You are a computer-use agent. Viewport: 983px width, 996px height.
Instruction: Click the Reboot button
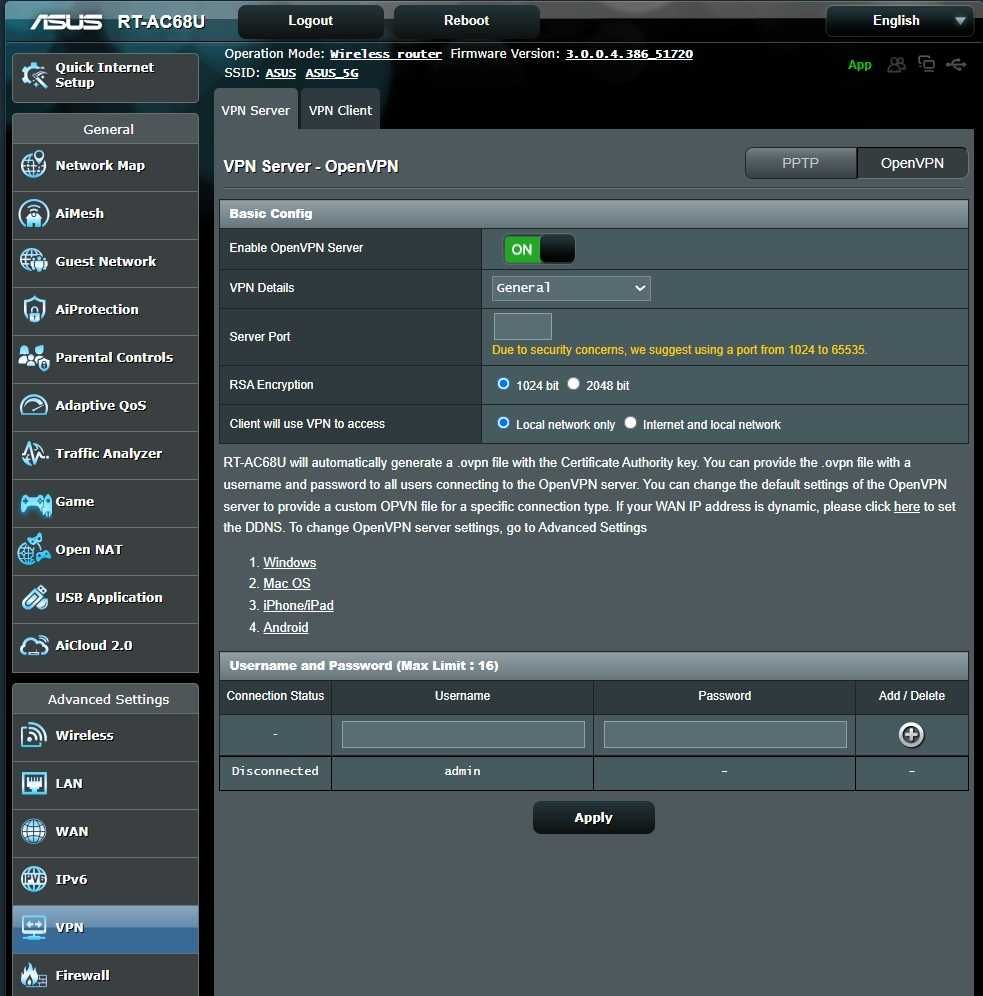(467, 21)
